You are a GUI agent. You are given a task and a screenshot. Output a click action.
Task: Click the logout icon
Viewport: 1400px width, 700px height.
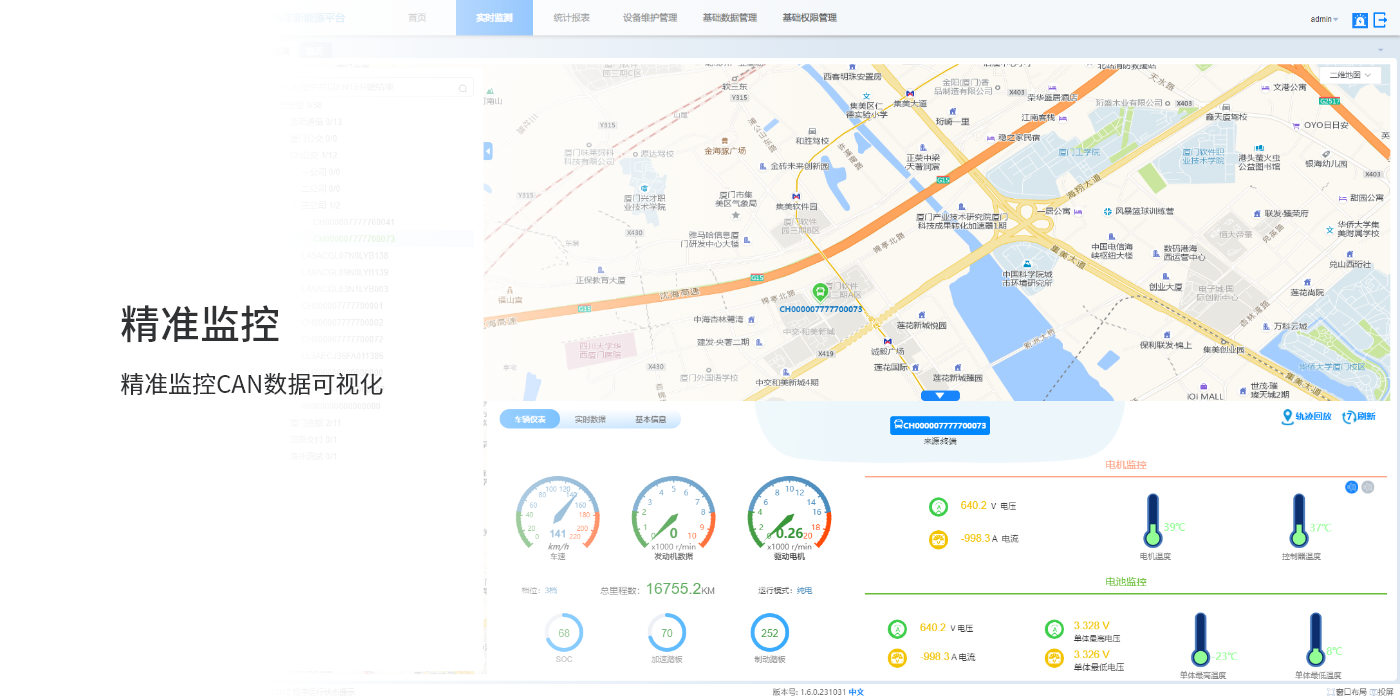[1381, 19]
